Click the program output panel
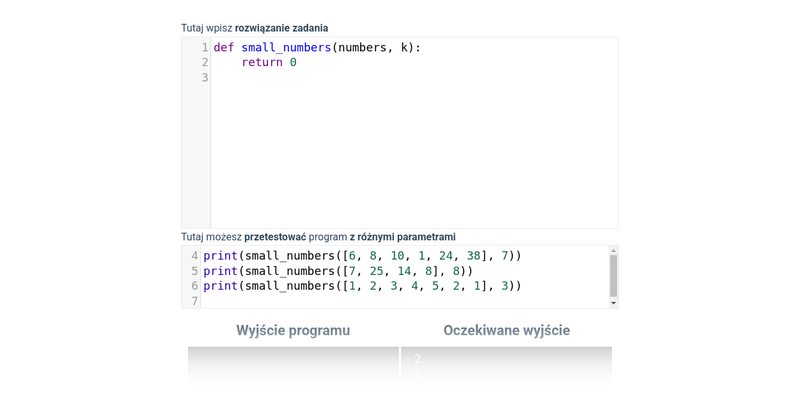800x400 pixels. (x=293, y=366)
